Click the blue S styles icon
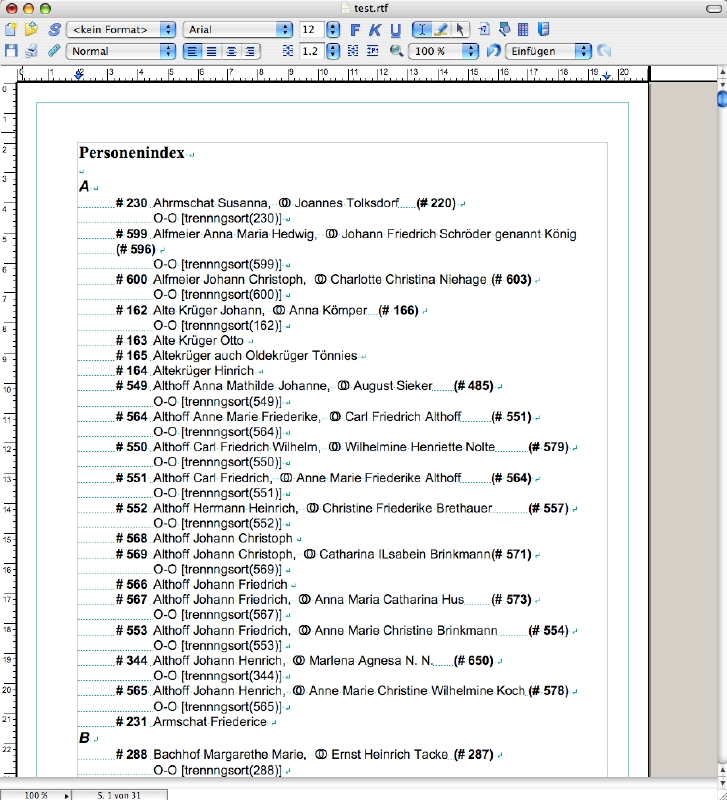This screenshot has width=727, height=800. 54,30
